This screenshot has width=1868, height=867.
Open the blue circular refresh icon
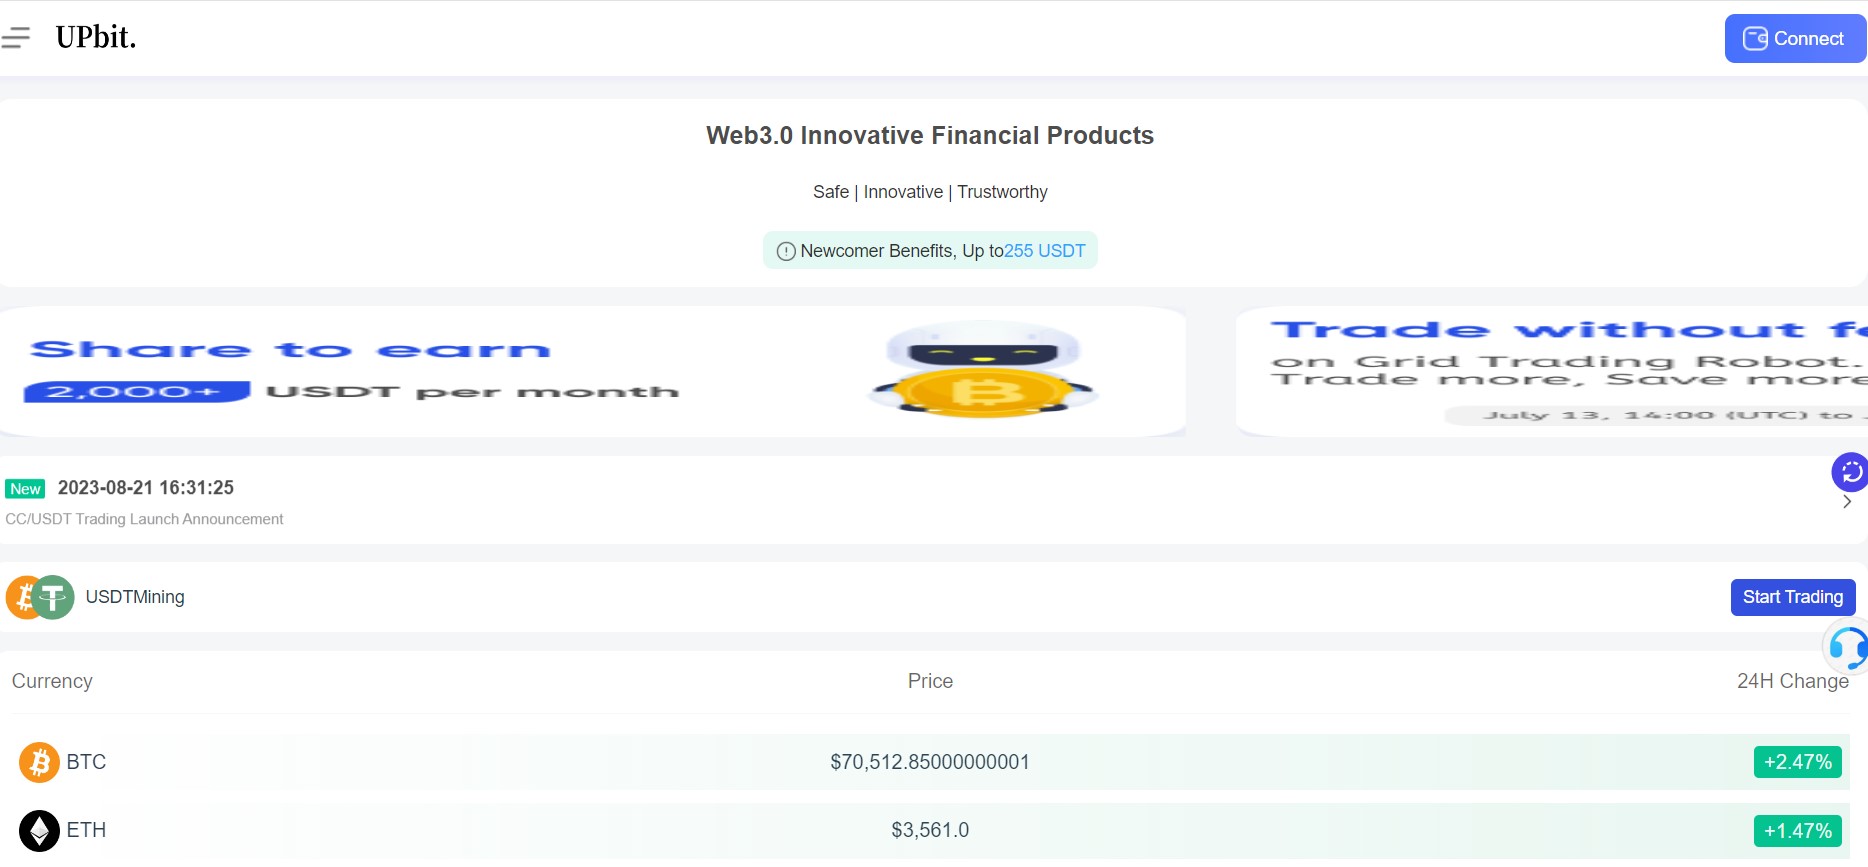(1850, 471)
